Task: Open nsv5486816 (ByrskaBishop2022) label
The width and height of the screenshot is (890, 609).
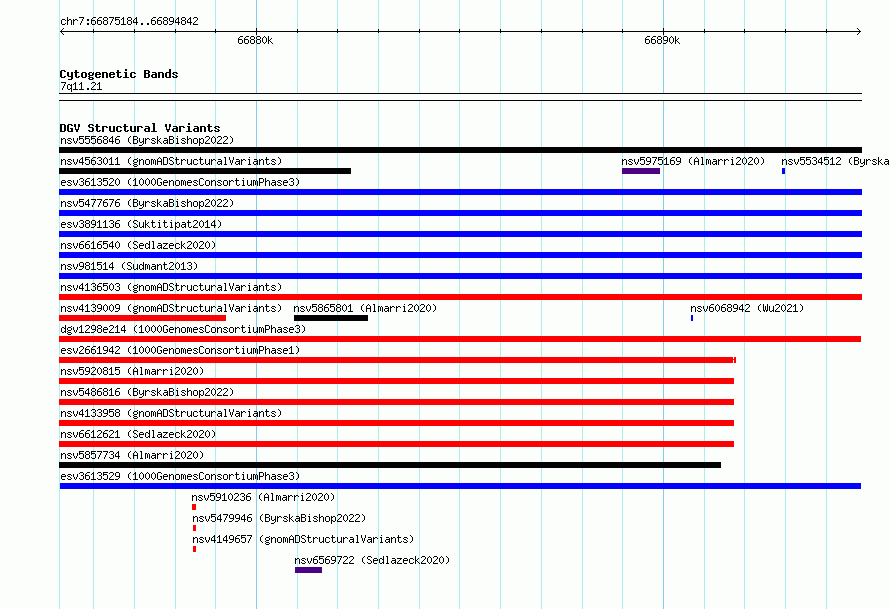Action: [147, 392]
